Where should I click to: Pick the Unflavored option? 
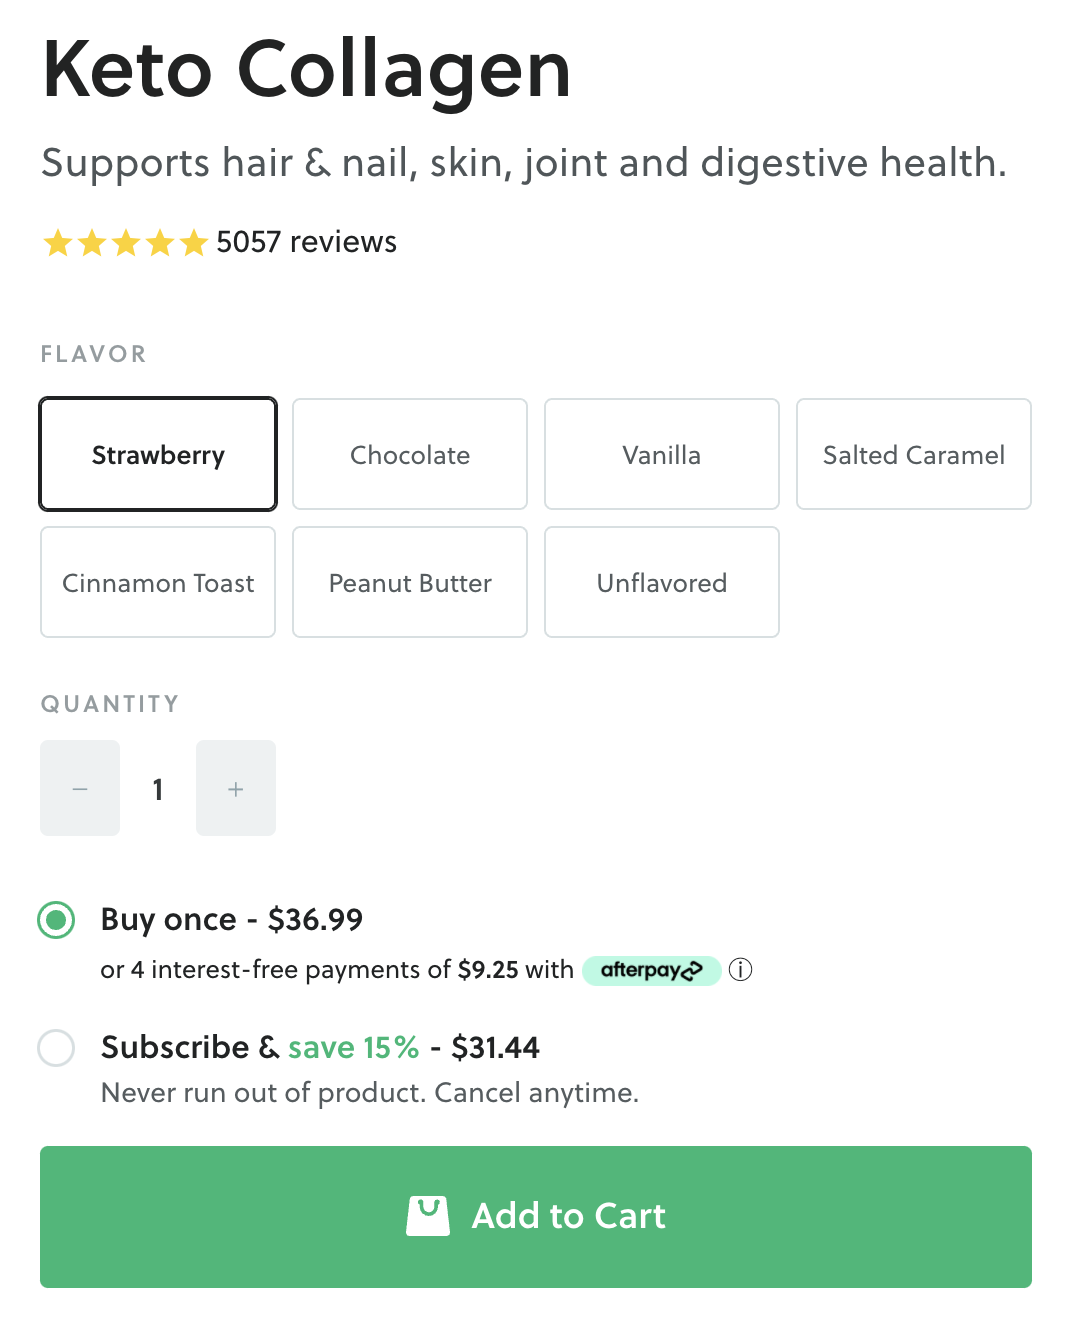click(662, 582)
